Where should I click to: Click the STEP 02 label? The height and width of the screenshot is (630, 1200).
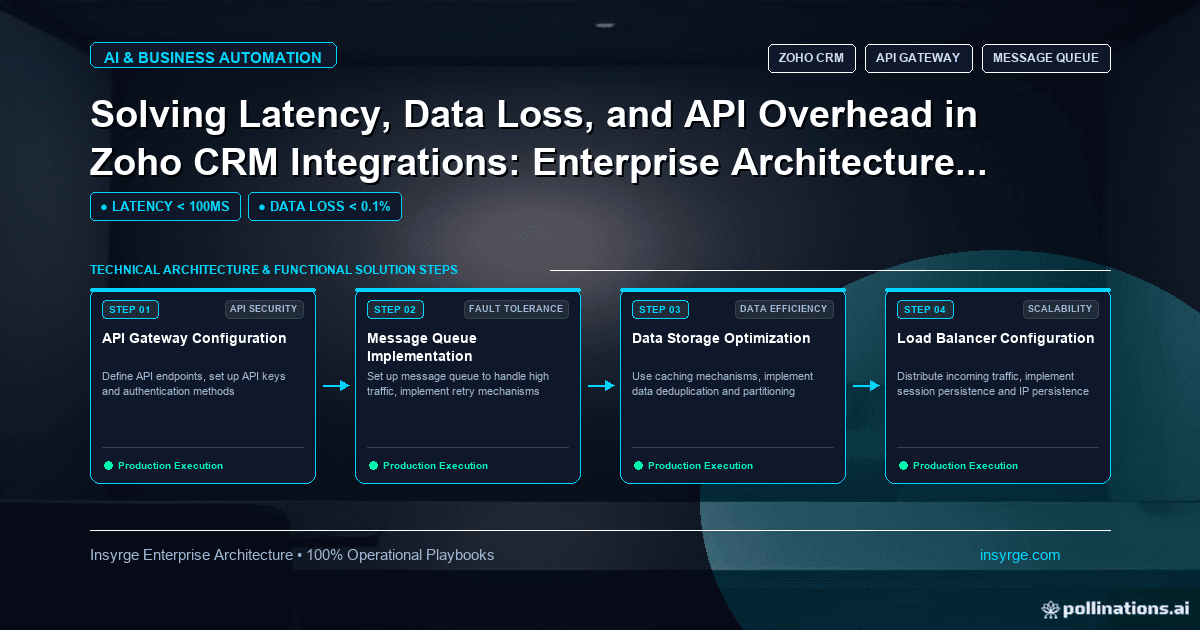click(x=395, y=310)
